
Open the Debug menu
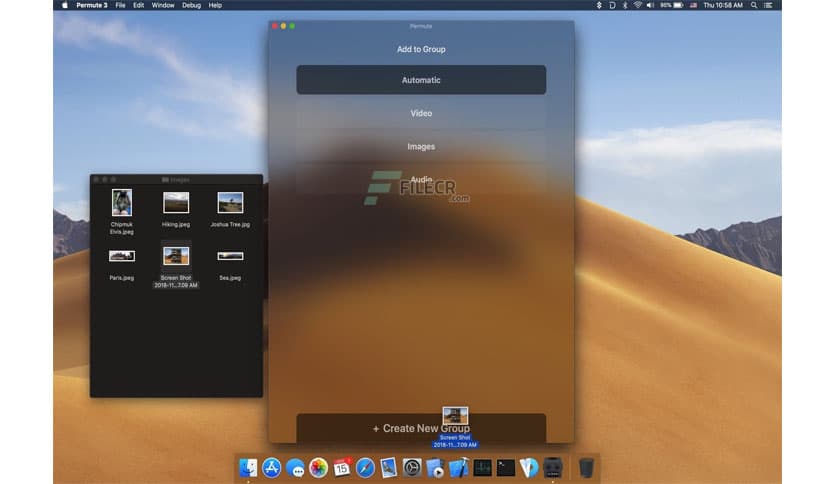point(191,5)
